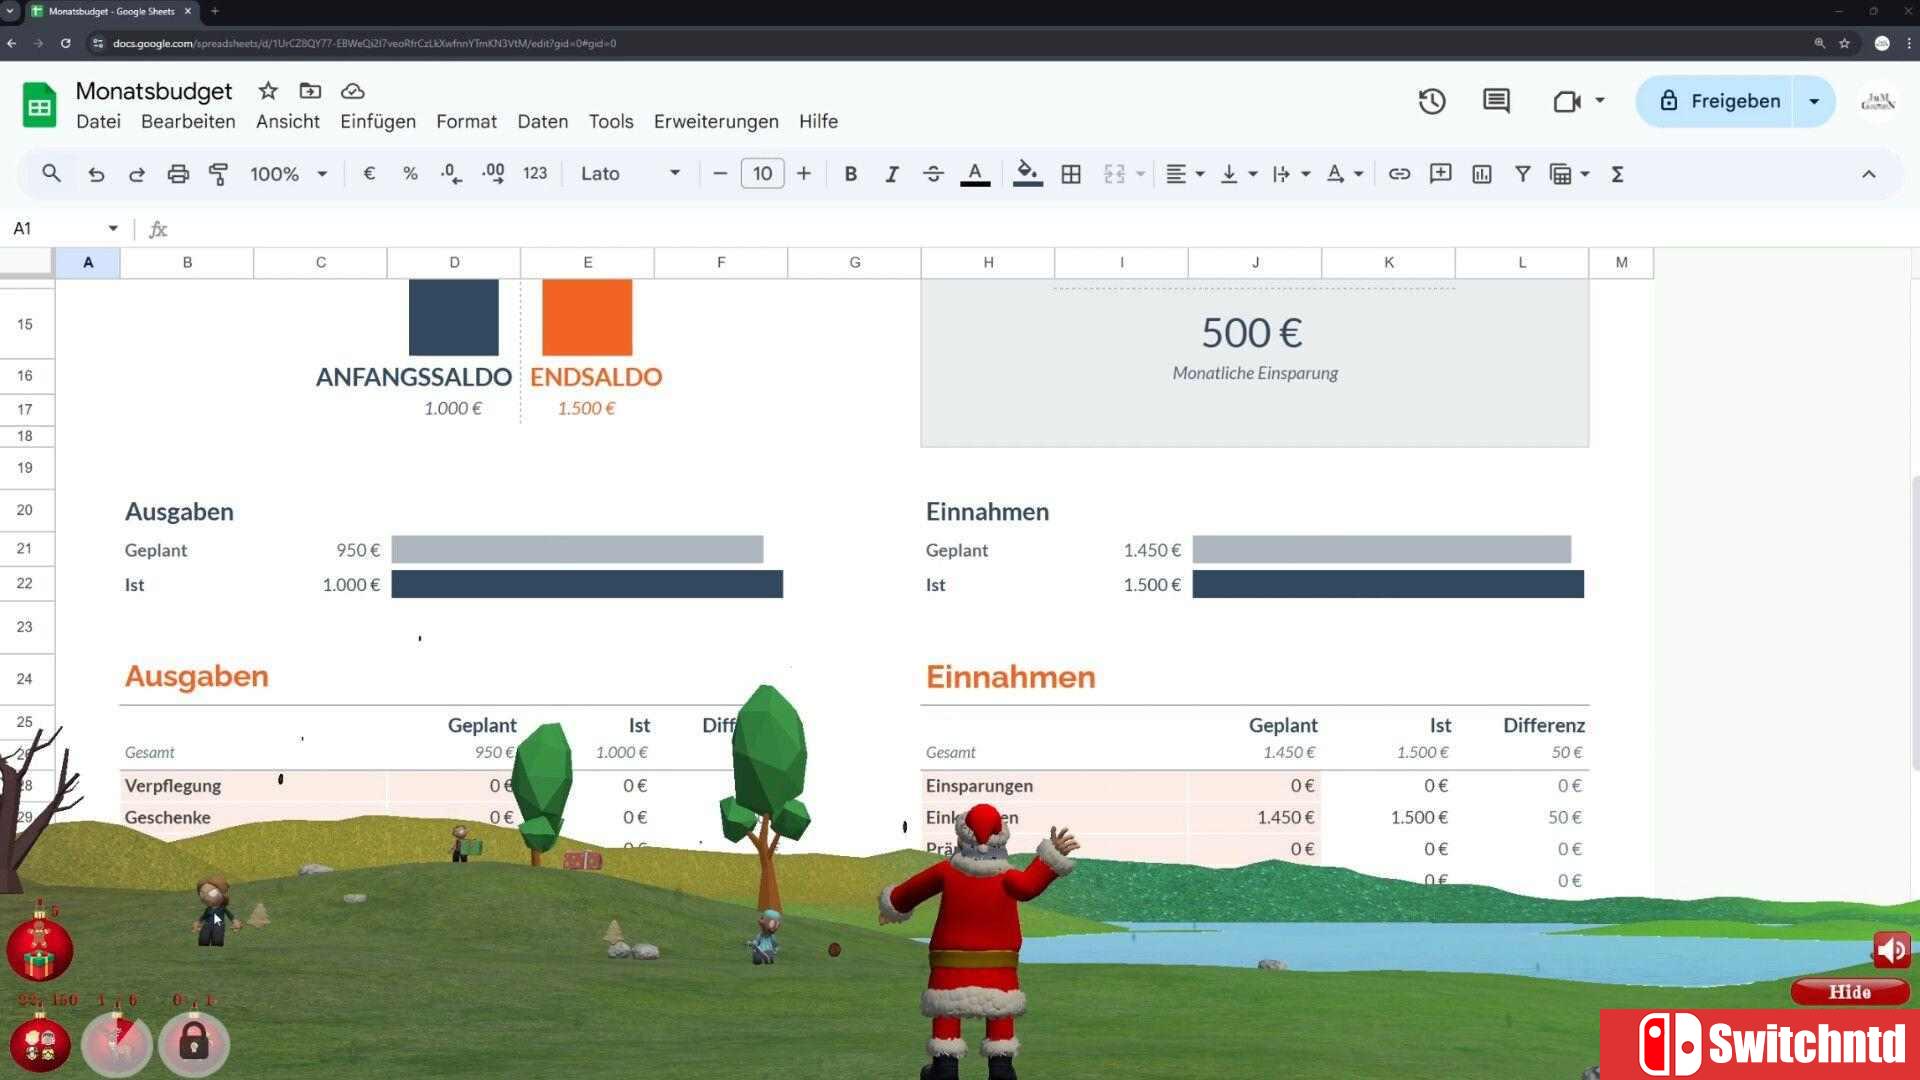Toggle strikethrough formatting
The image size is (1920, 1080).
click(x=933, y=174)
